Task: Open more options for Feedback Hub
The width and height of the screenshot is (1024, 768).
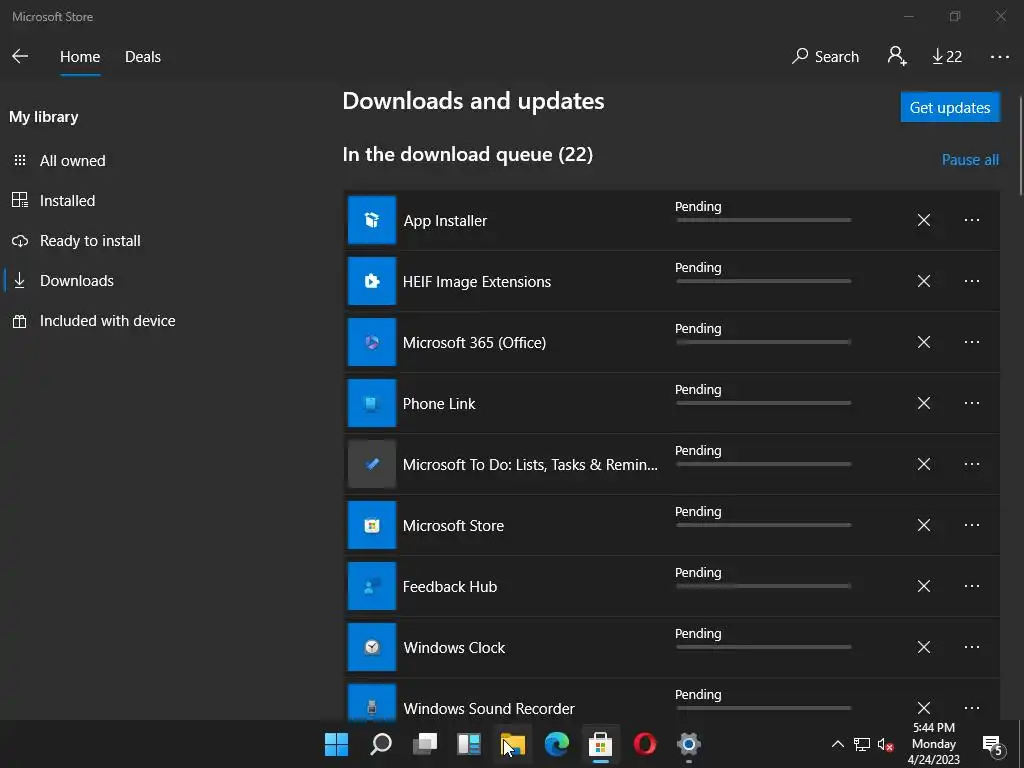Action: coord(972,586)
